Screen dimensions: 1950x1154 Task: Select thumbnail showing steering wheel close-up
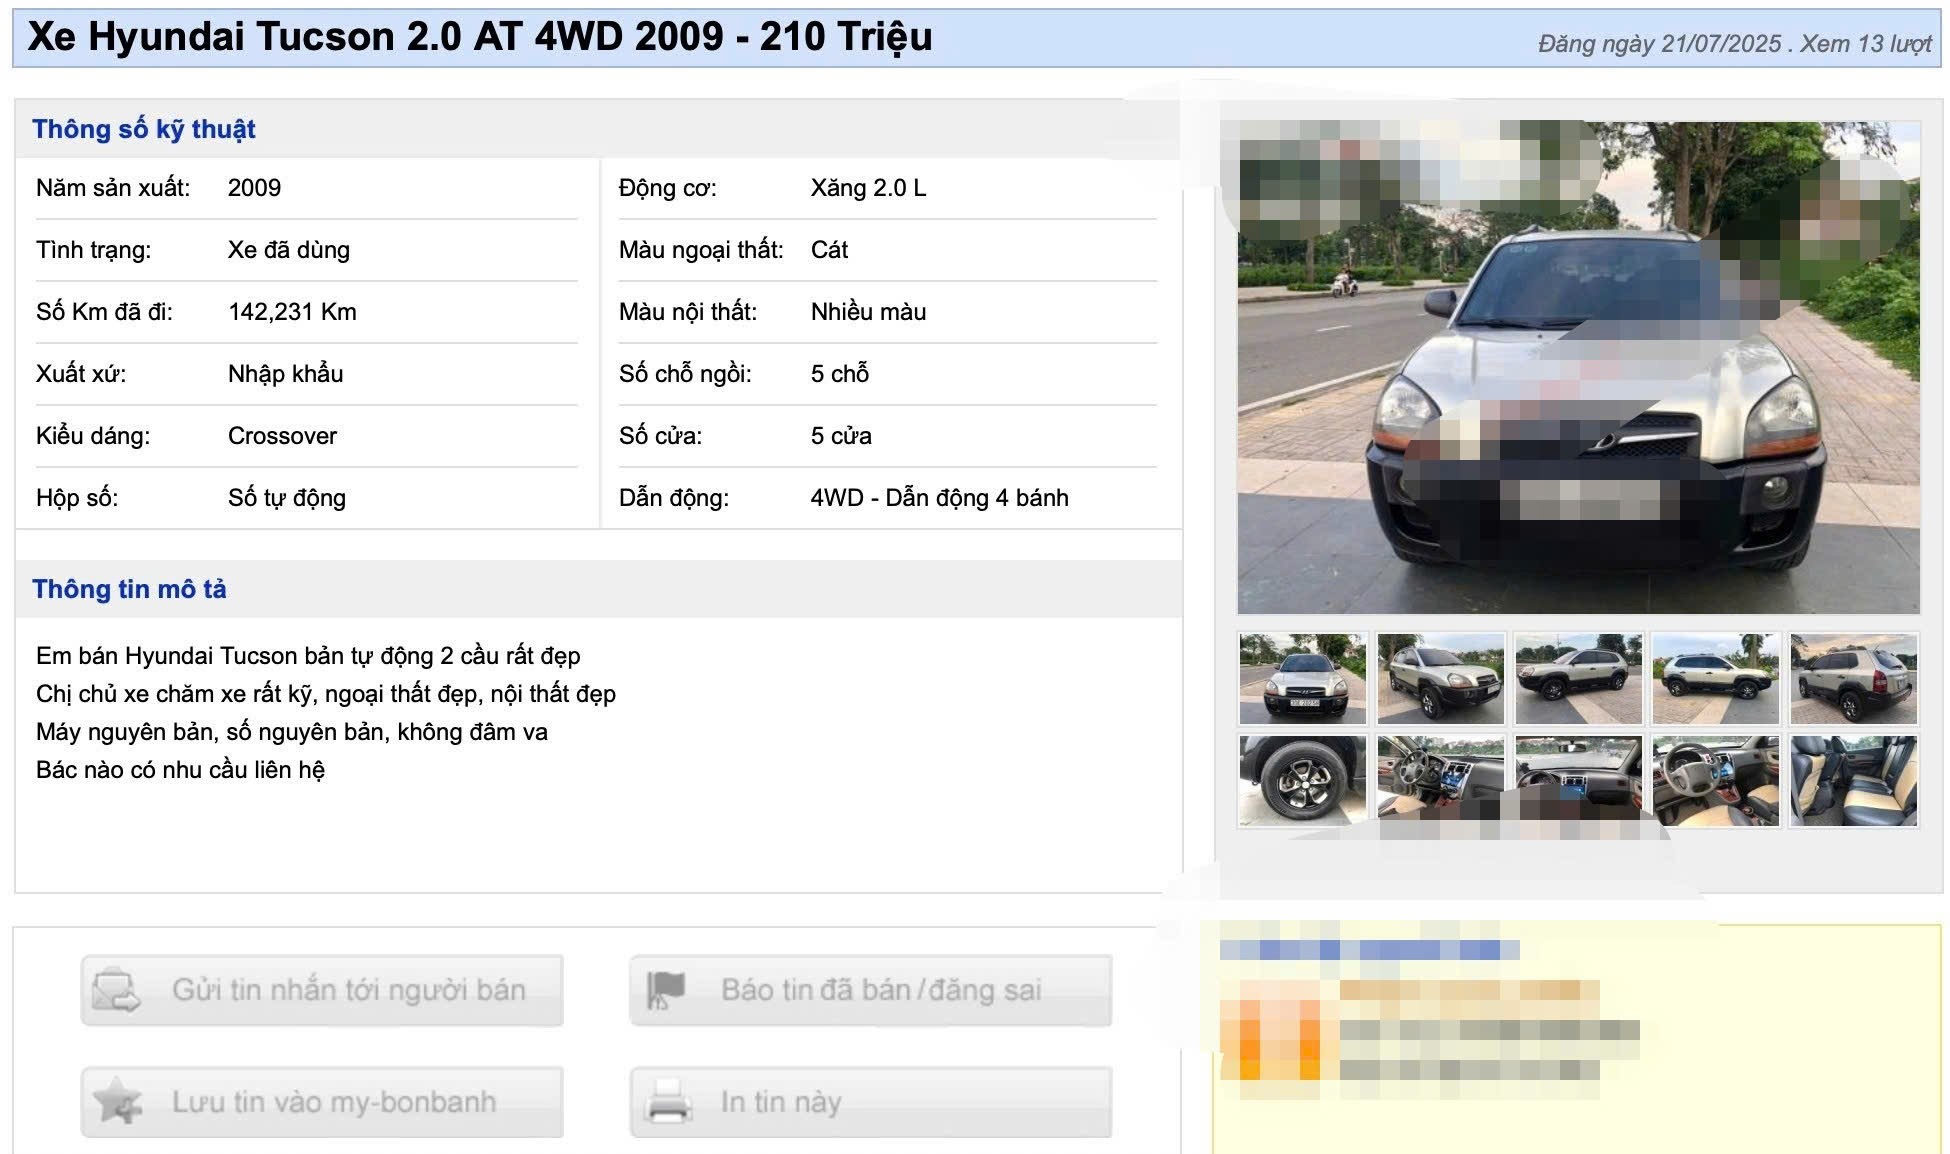[1715, 781]
